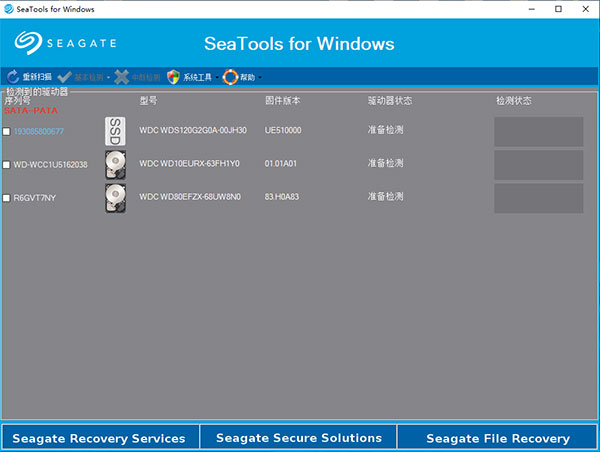Click the 帮助 lifebuoy icon
Viewport: 600px width, 452px height.
(x=230, y=76)
